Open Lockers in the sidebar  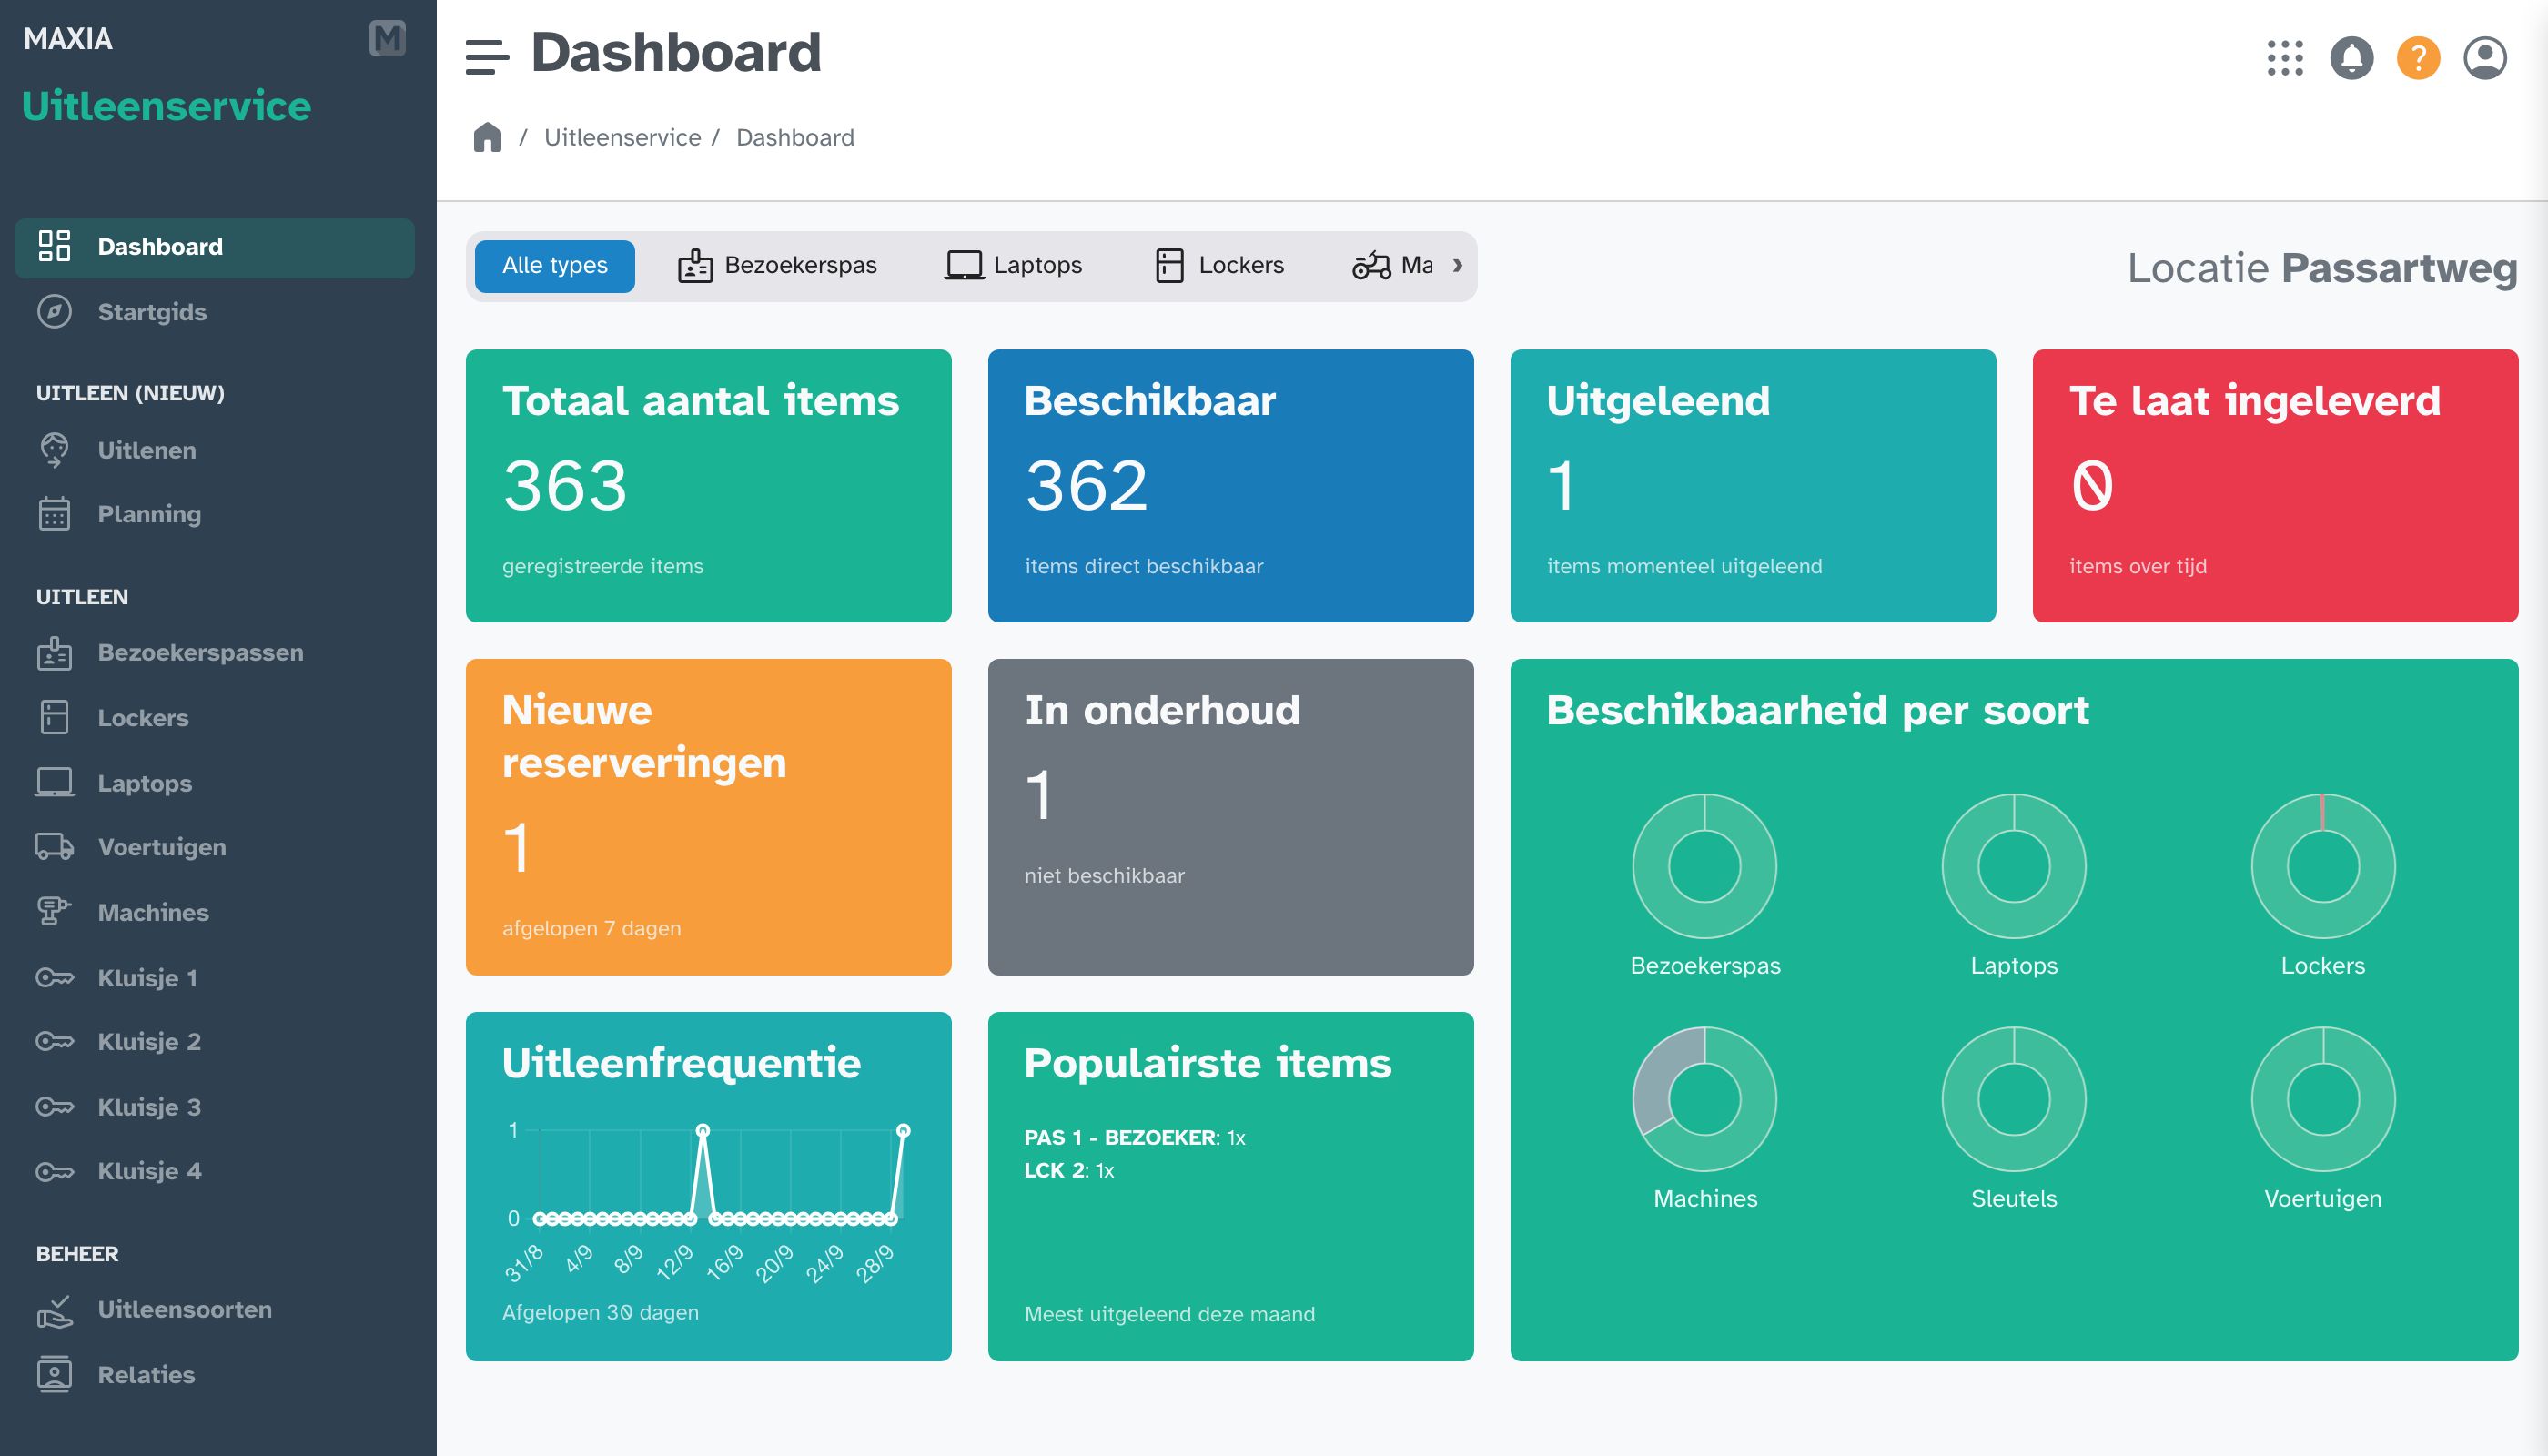(x=215, y=717)
